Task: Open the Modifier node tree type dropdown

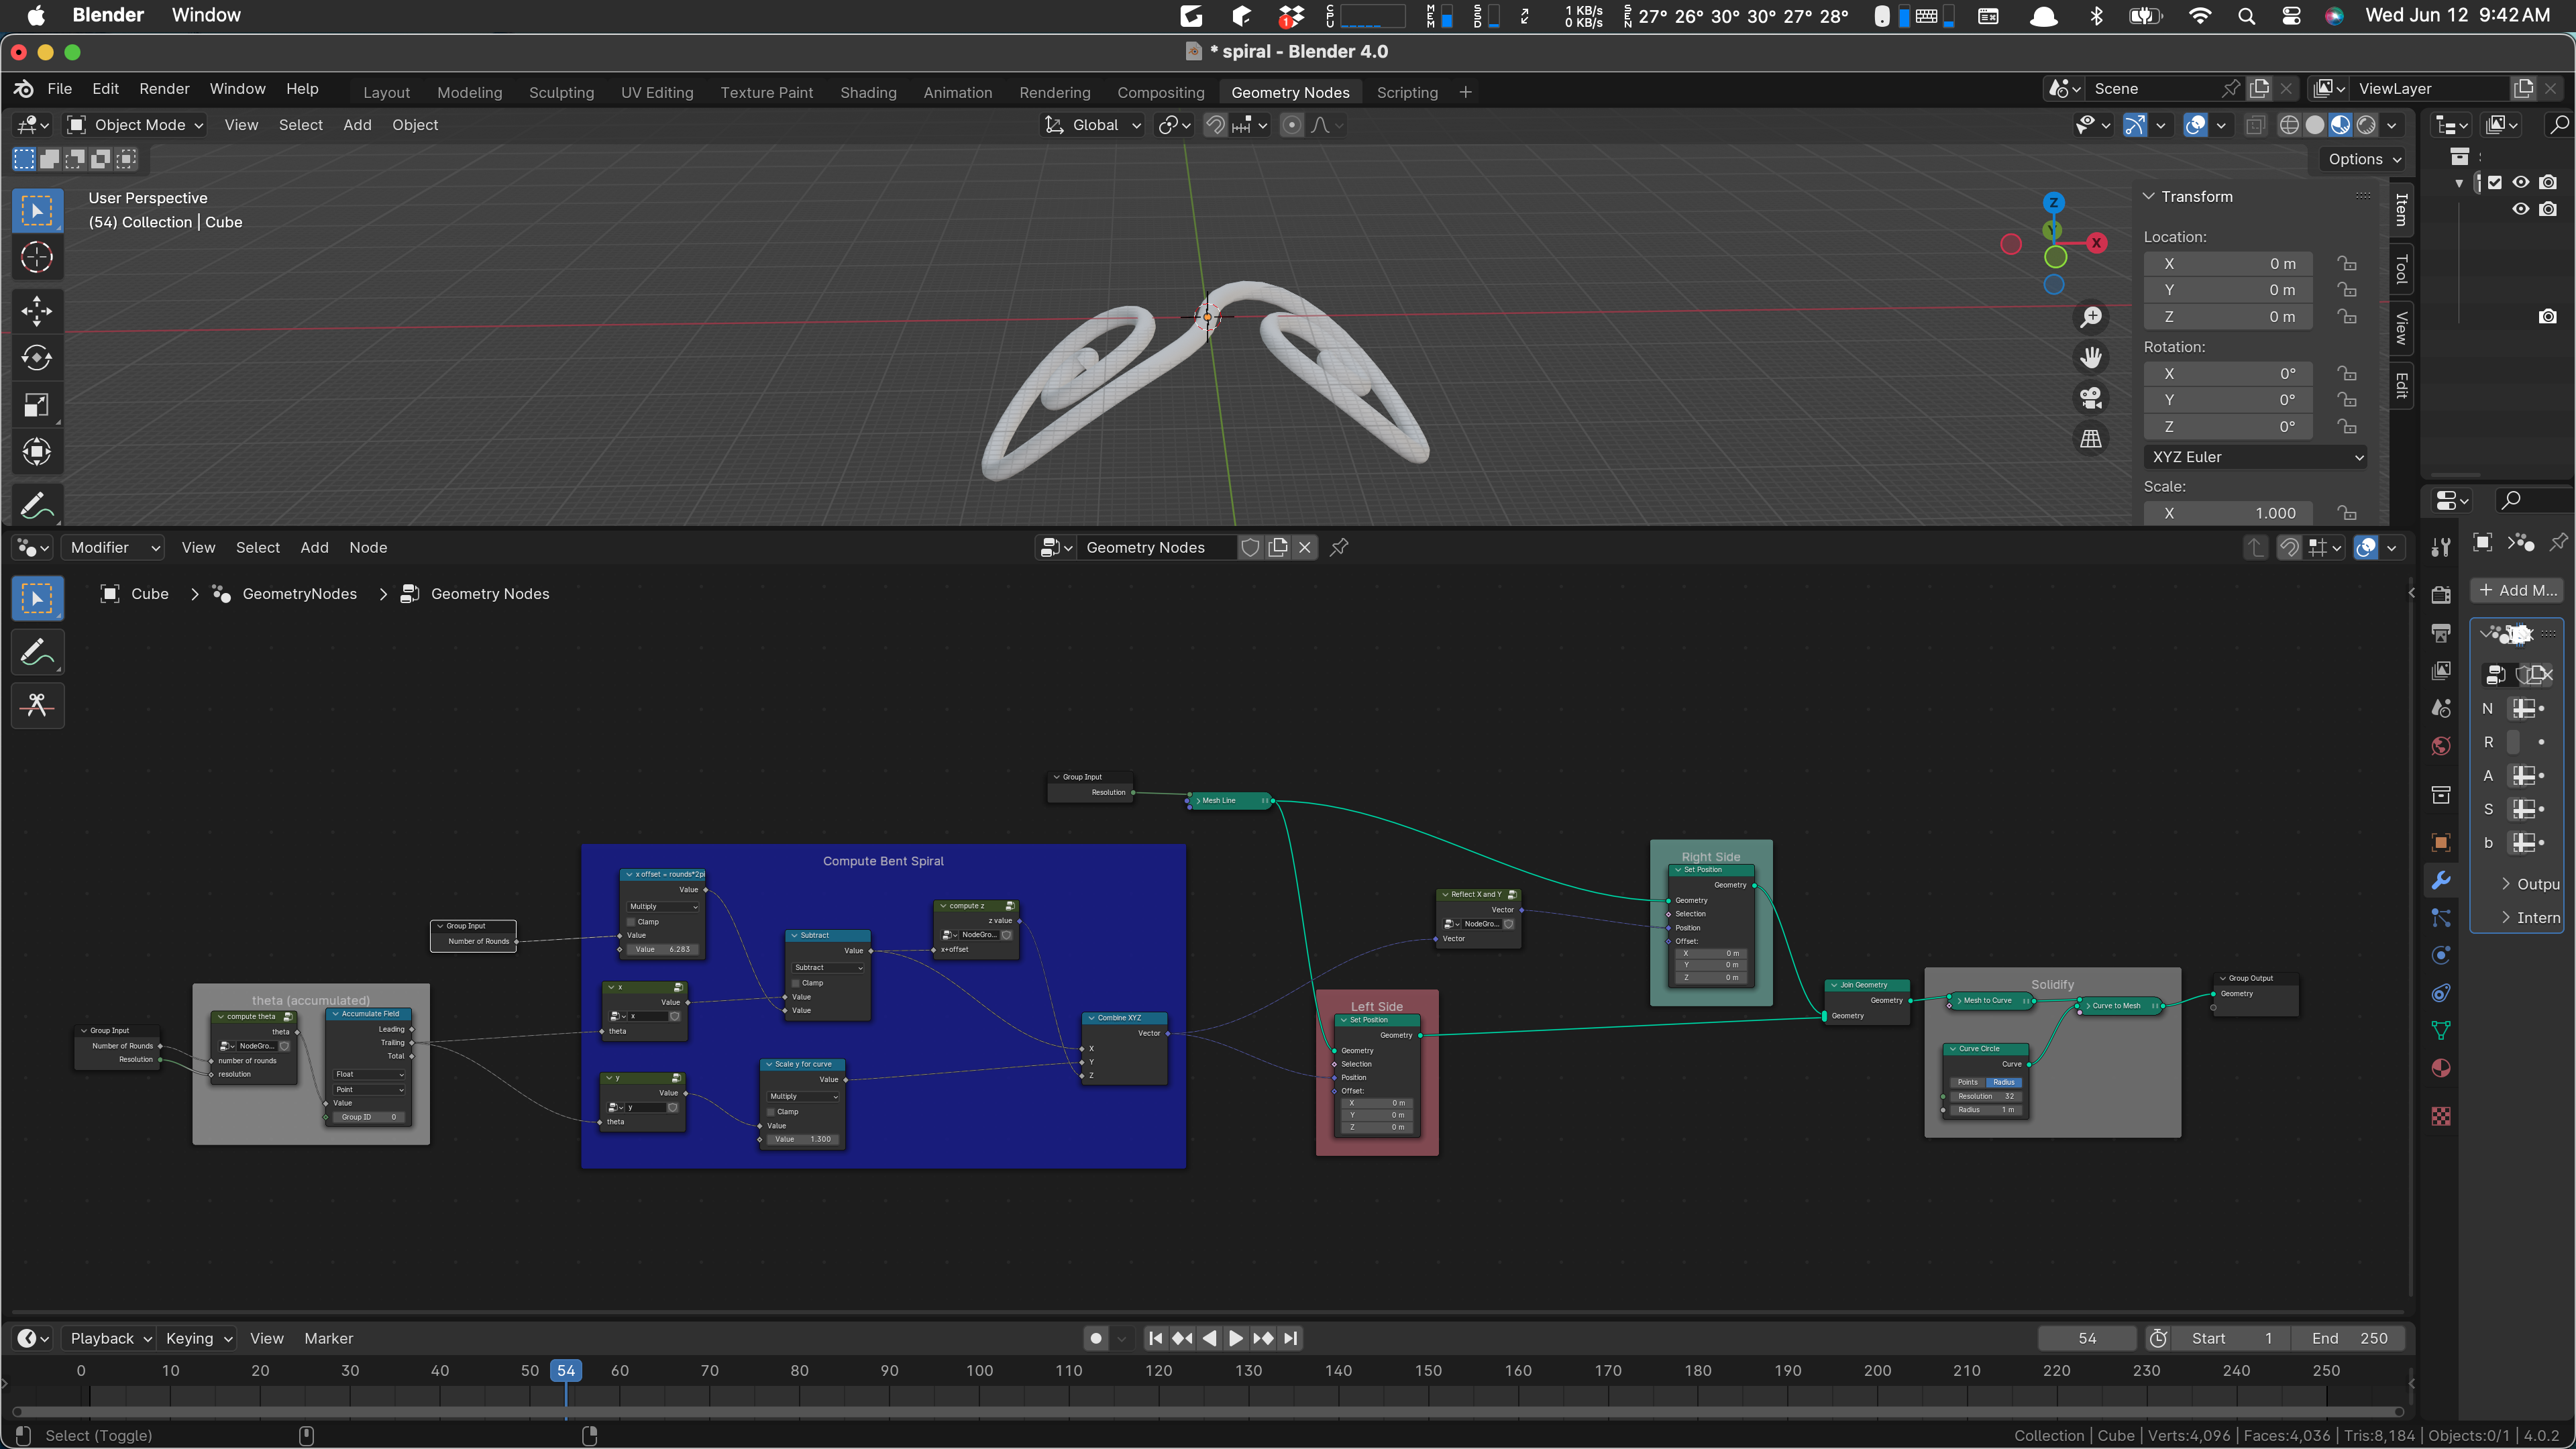Action: (x=113, y=547)
